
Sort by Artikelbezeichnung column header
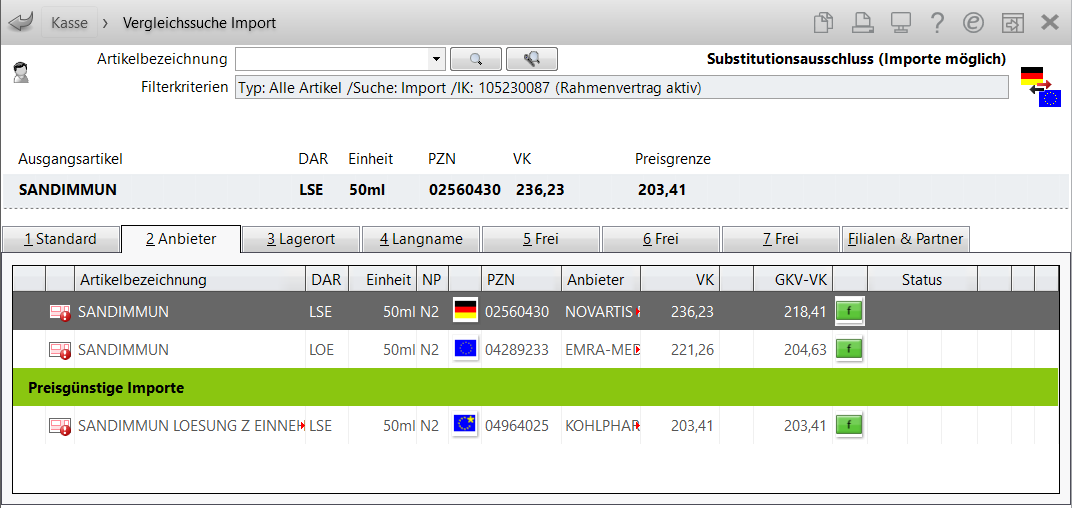click(189, 279)
